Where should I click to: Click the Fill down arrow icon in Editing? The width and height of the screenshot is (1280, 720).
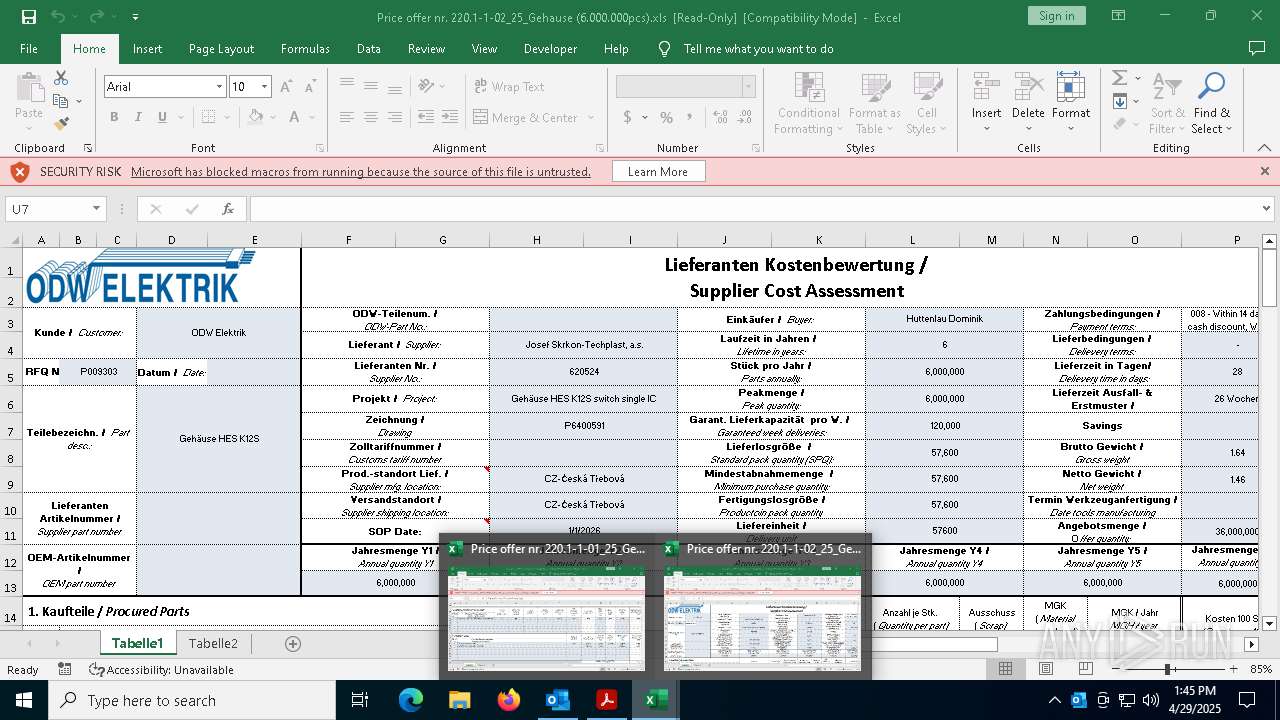1120,101
